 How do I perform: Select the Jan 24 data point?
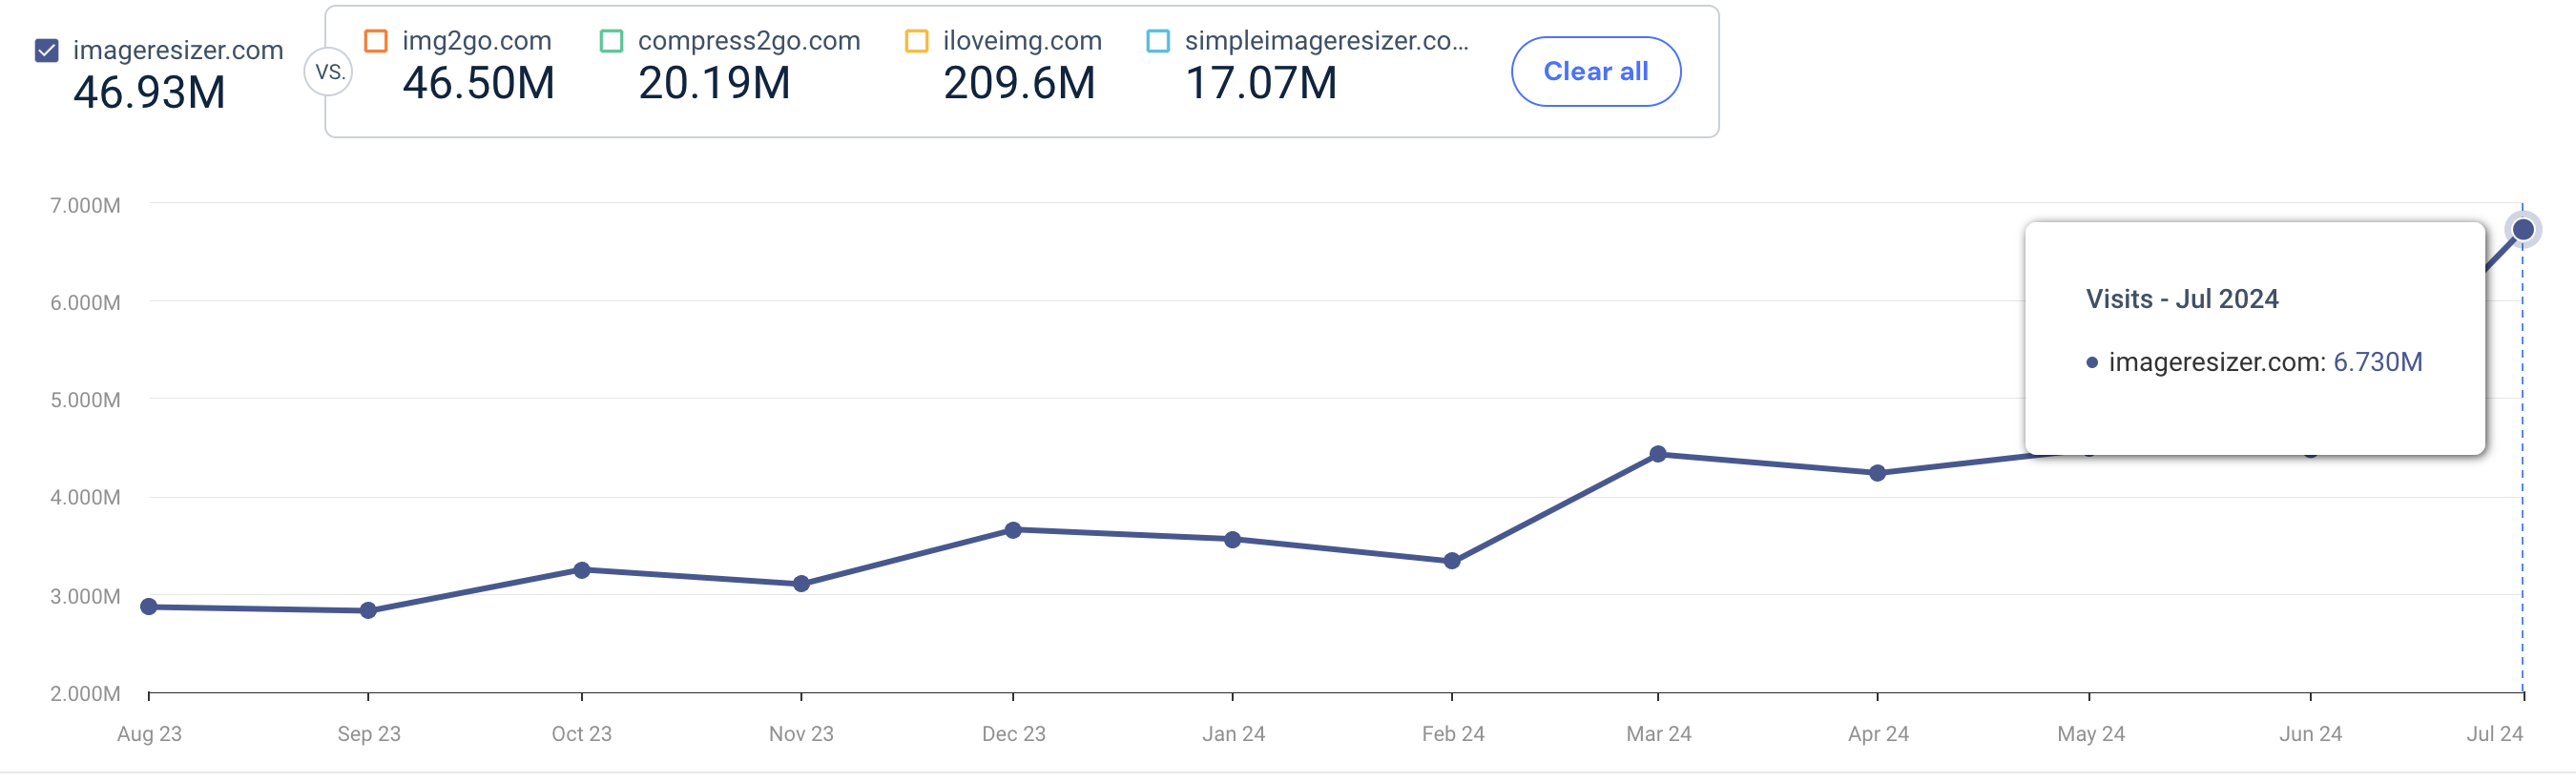[1233, 540]
